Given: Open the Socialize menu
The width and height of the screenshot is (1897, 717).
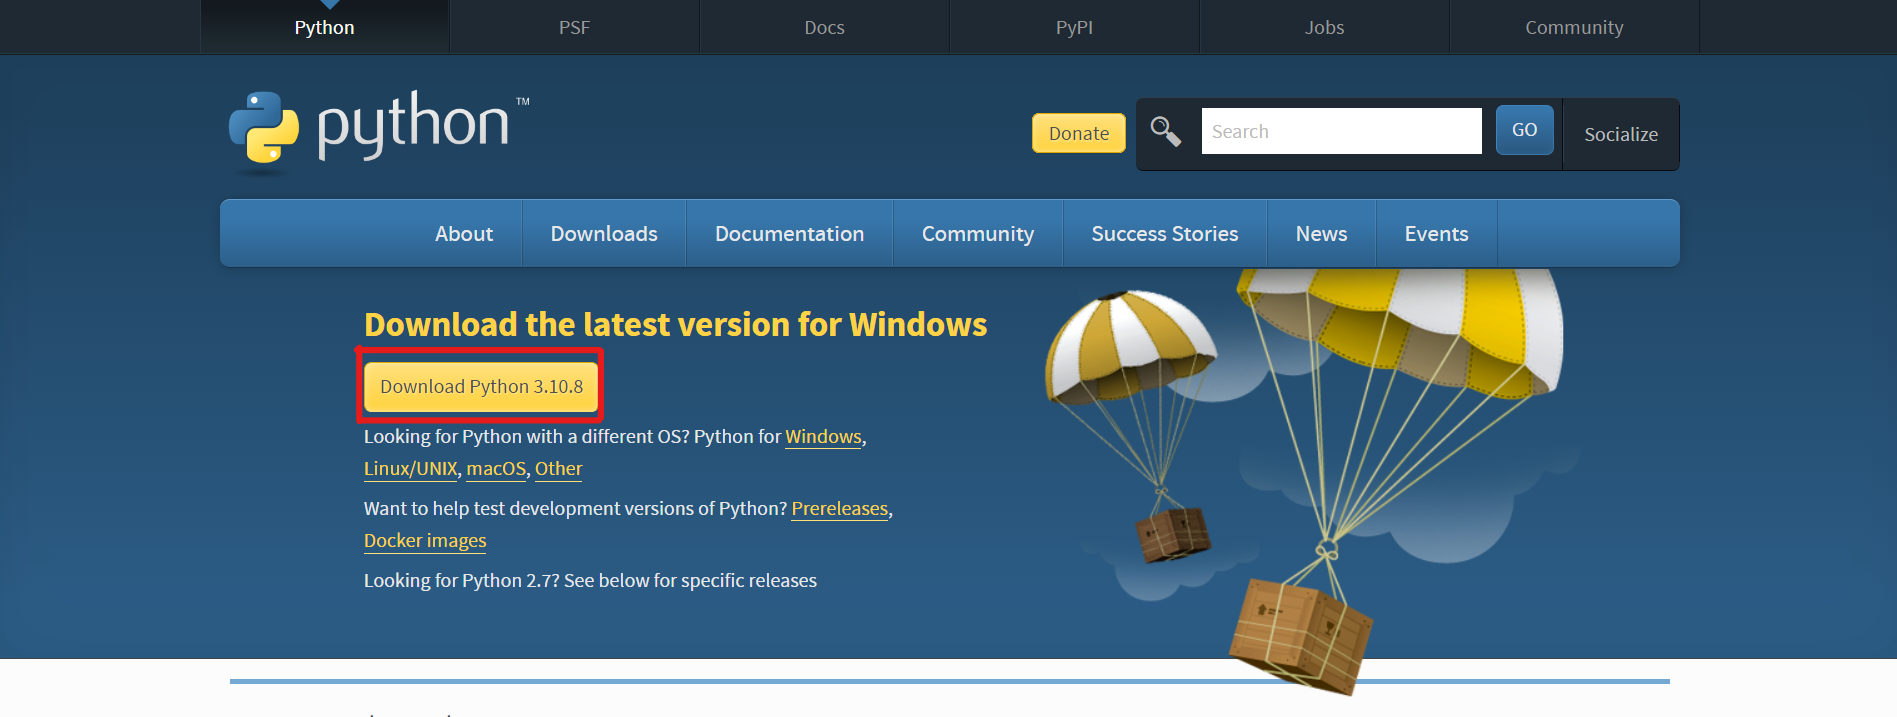Looking at the screenshot, I should pyautogui.click(x=1621, y=134).
